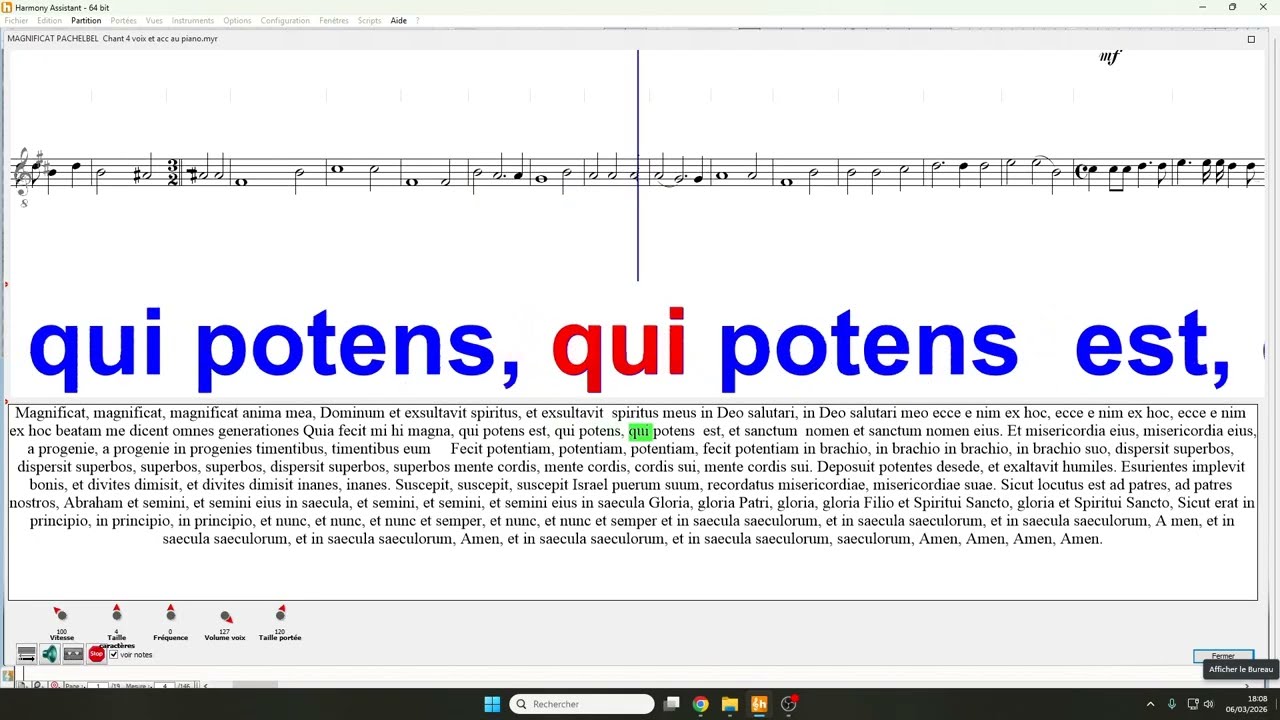Screen dimensions: 1280x720
Task: Click the 'Amen, Amen, Amen, Amen.' ending text
Action: tap(1010, 539)
